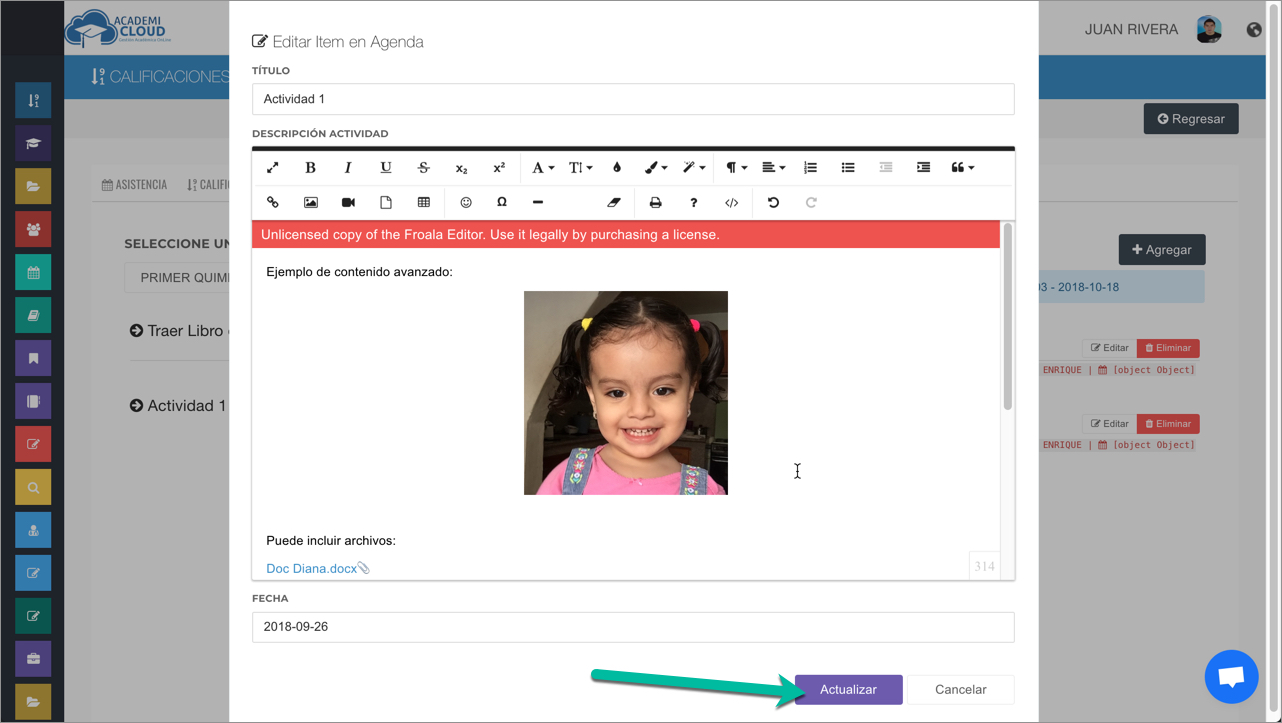This screenshot has height=723, width=1282.
Task: Click the Regresar button
Action: [1191, 119]
